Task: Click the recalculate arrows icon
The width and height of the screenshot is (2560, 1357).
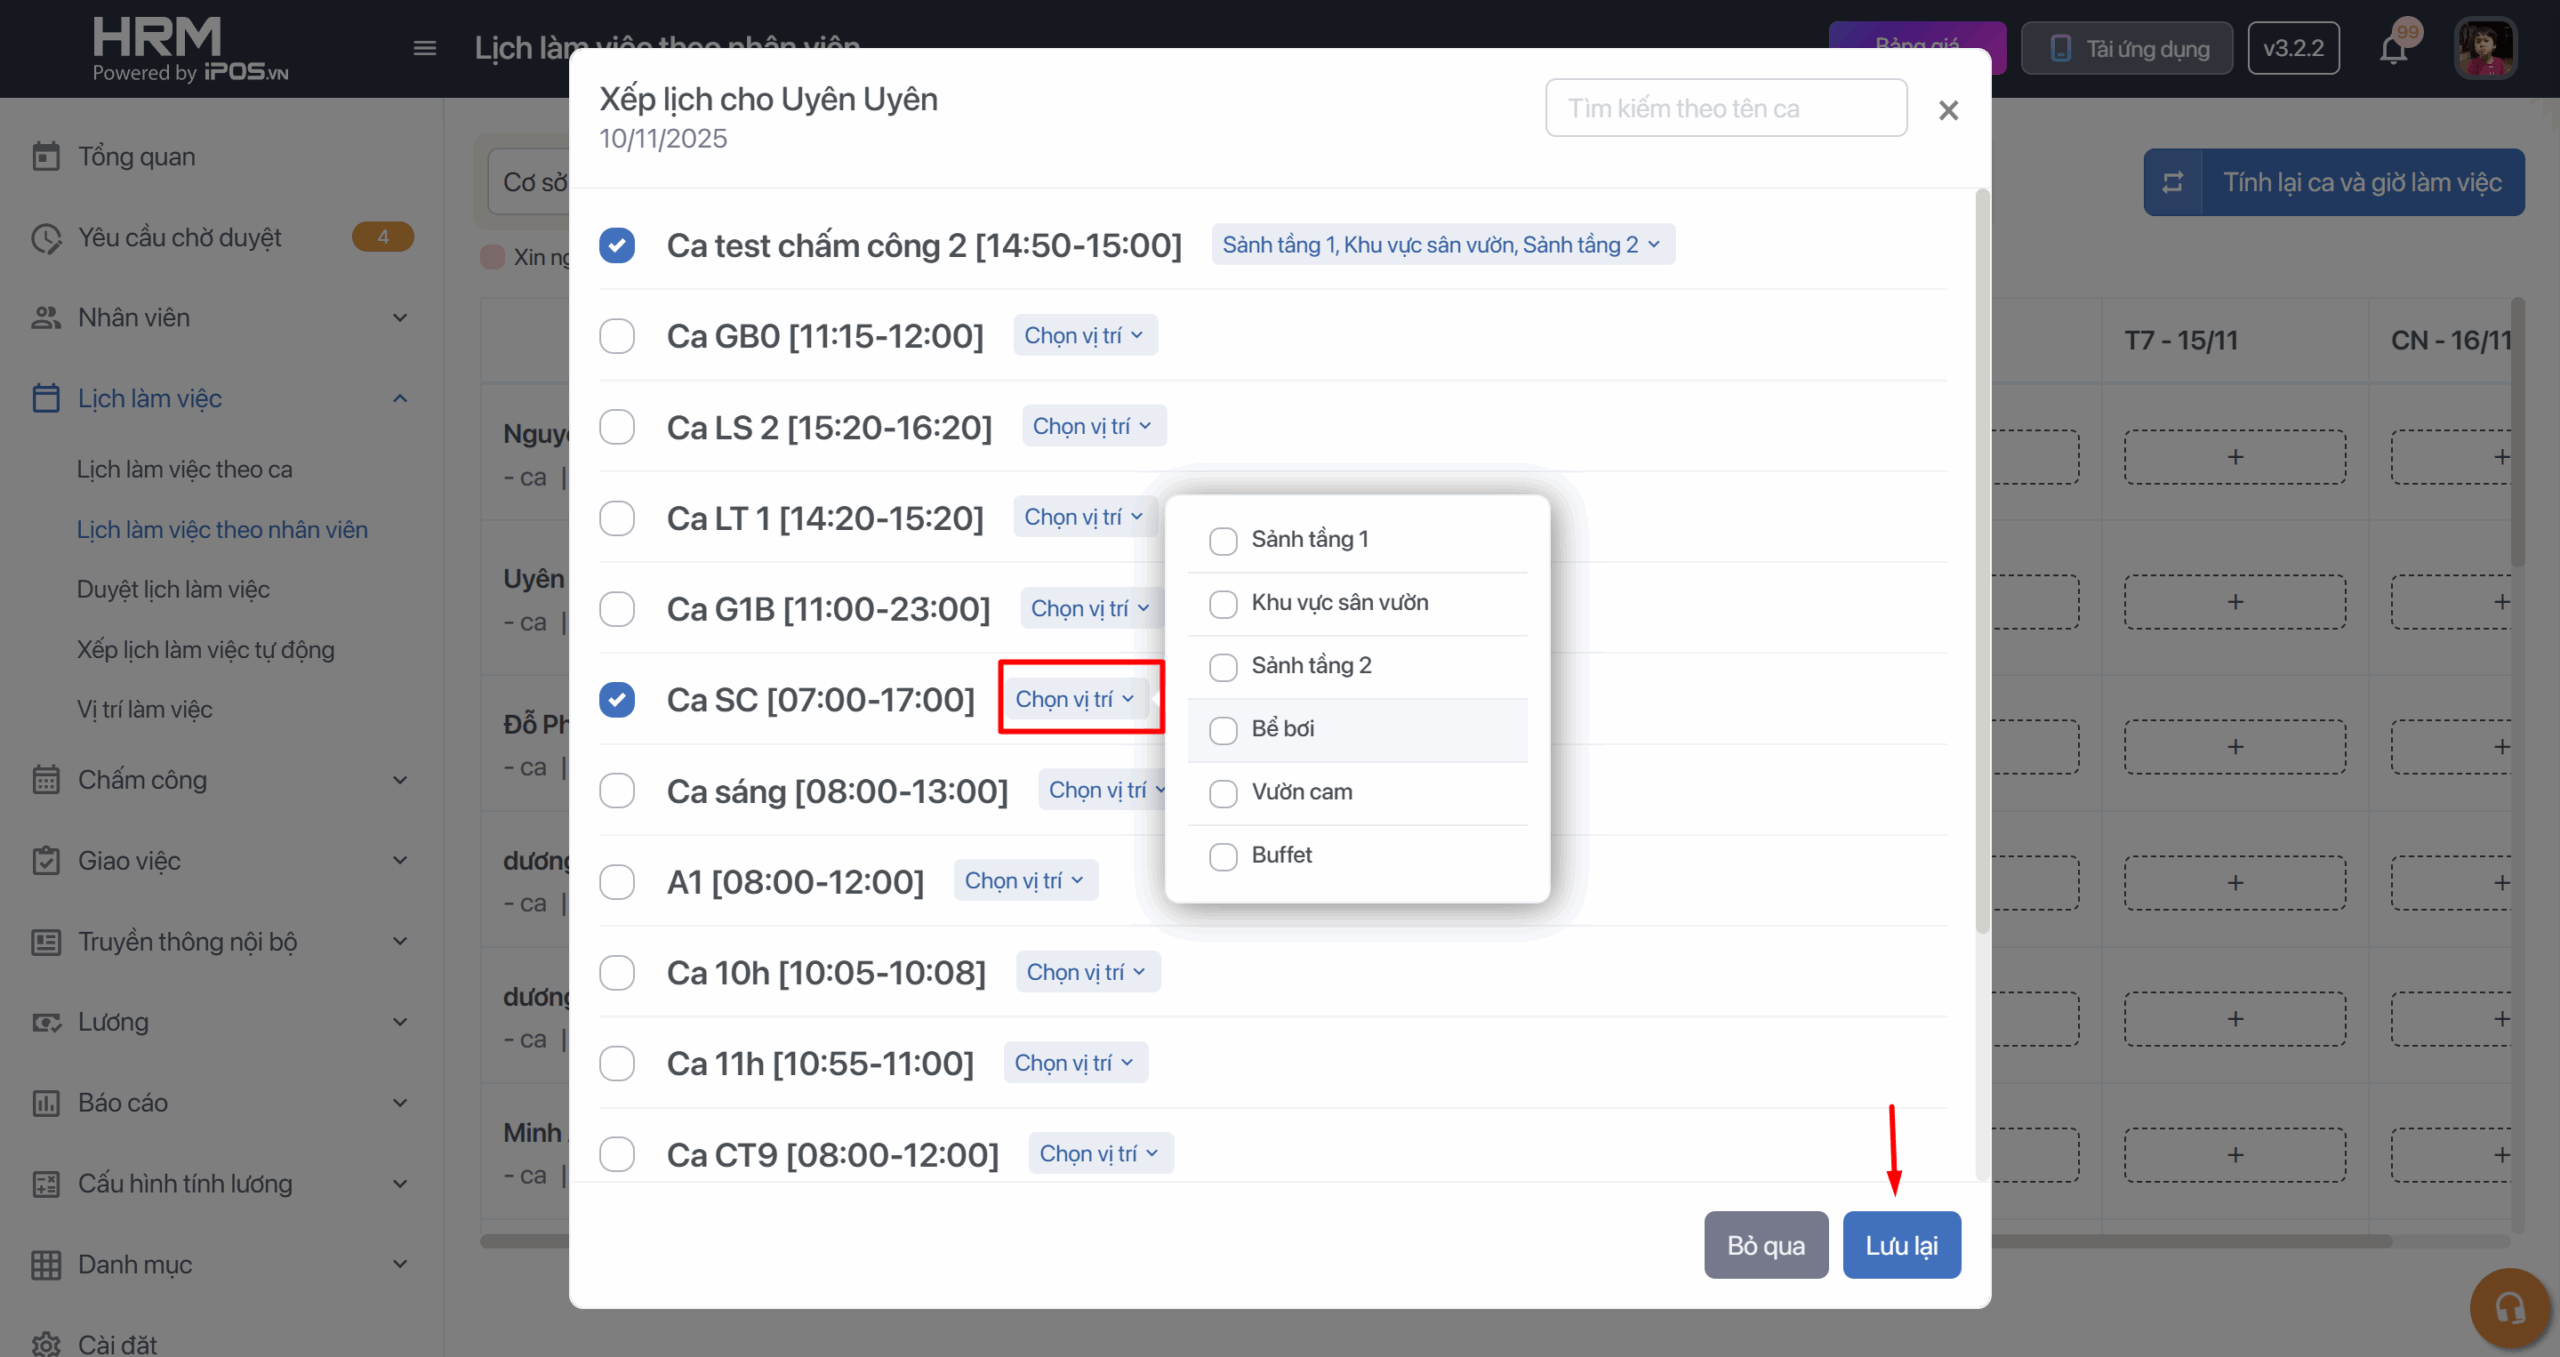Action: (x=2173, y=182)
